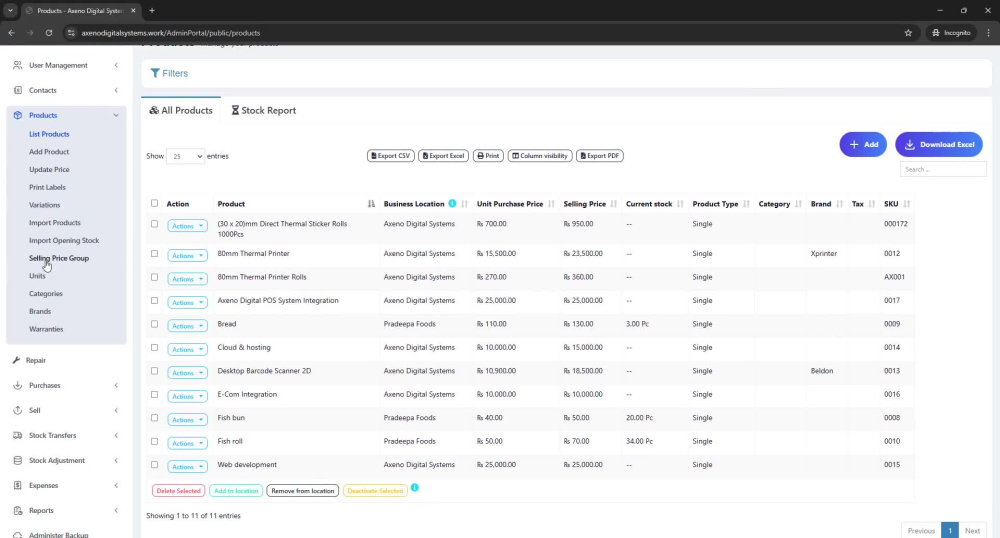The image size is (1000, 538).
Task: Sort by Current stock column icon
Action: [680, 204]
